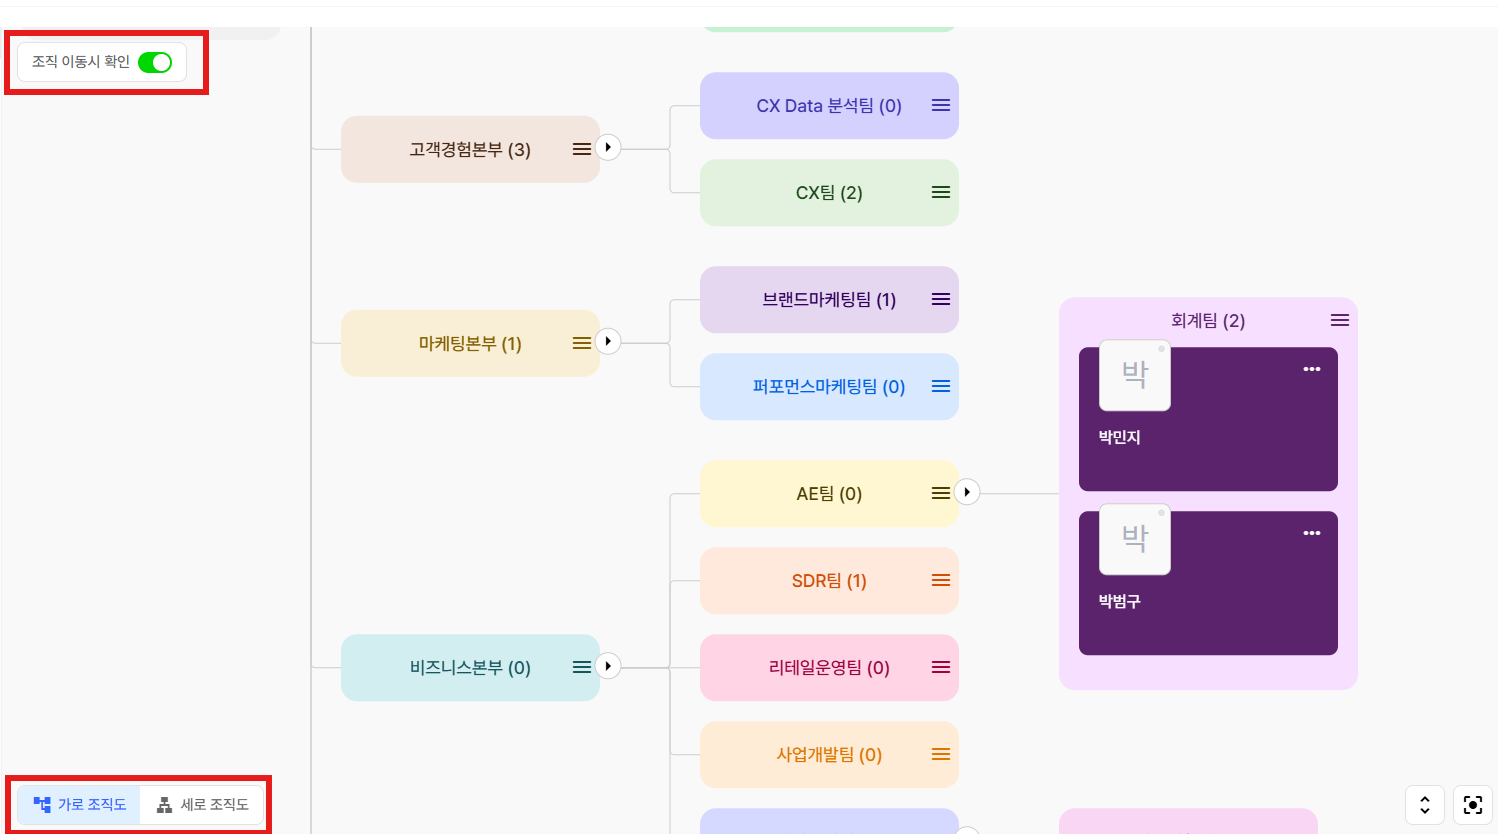This screenshot has width=1498, height=834.
Task: Select the 고객경험본부 (3) node label
Action: (470, 150)
